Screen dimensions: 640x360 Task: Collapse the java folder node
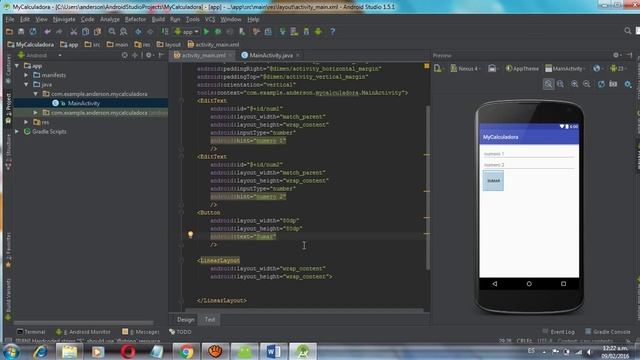tap(26, 84)
